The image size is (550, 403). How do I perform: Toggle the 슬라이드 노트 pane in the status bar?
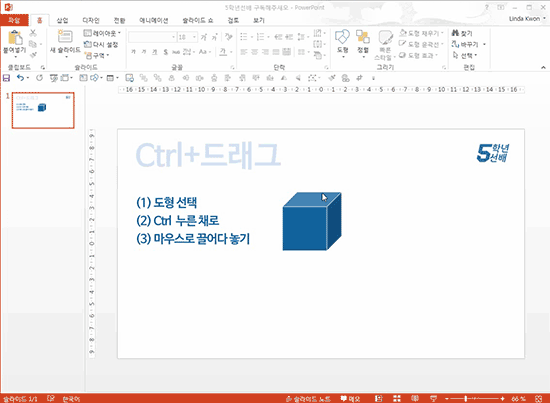pyautogui.click(x=308, y=399)
